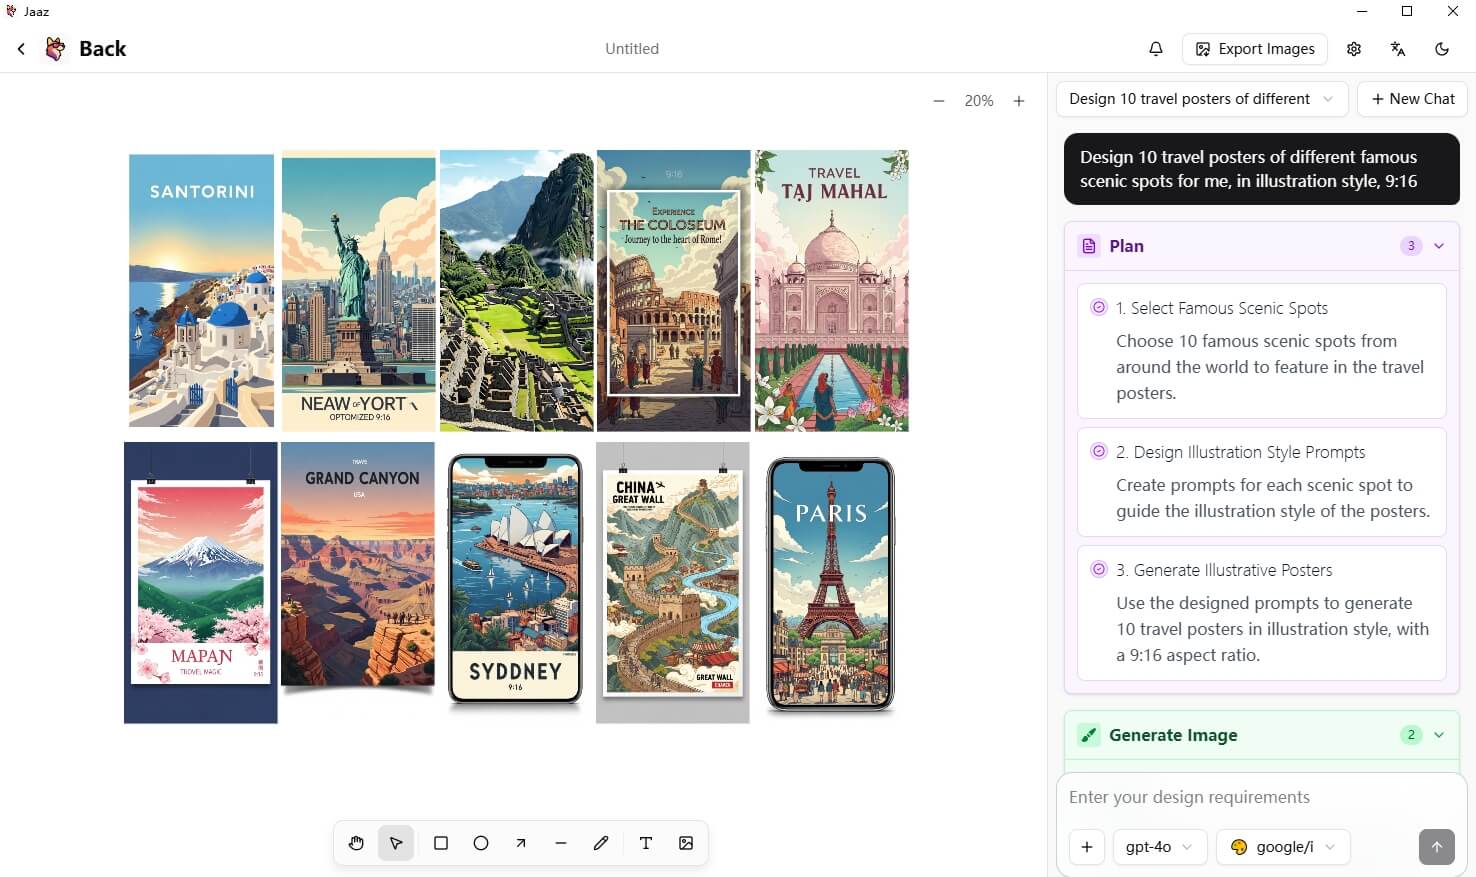Open language translation options
The width and height of the screenshot is (1476, 877).
1398,49
